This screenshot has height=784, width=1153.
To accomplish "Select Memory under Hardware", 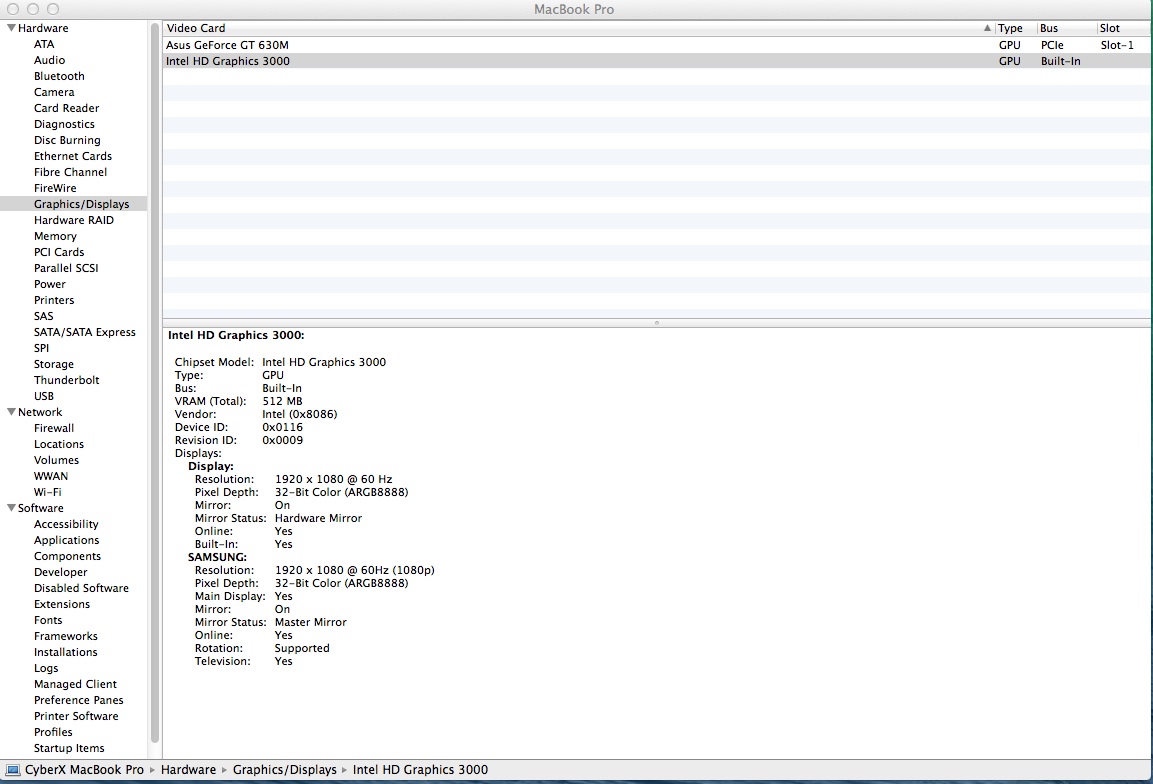I will tap(55, 236).
